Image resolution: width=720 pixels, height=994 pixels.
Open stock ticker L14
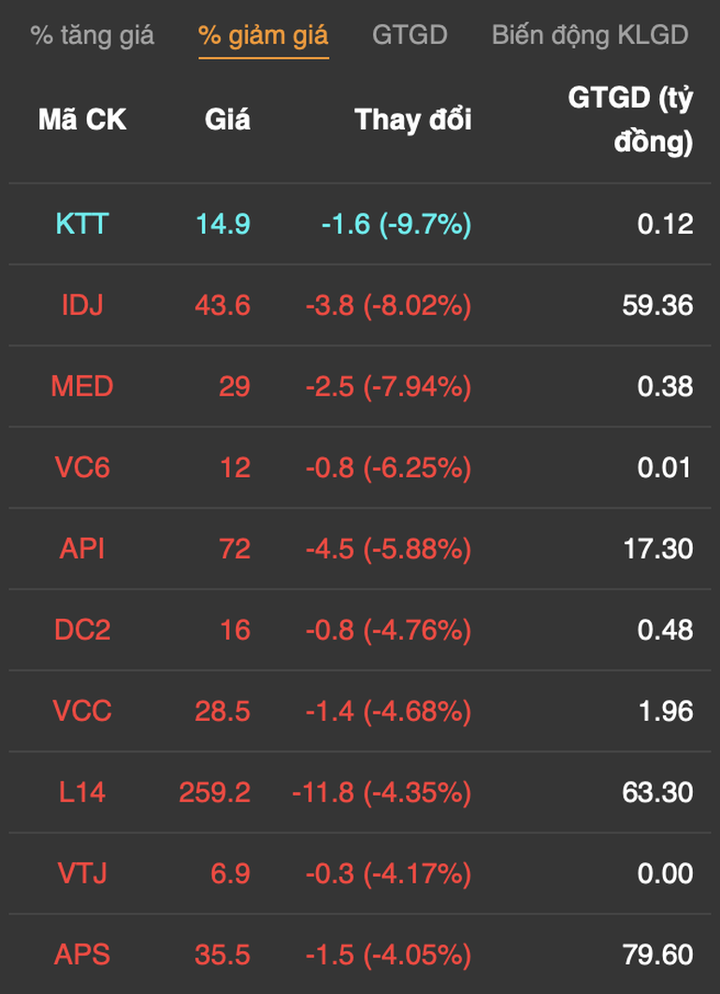pos(82,792)
